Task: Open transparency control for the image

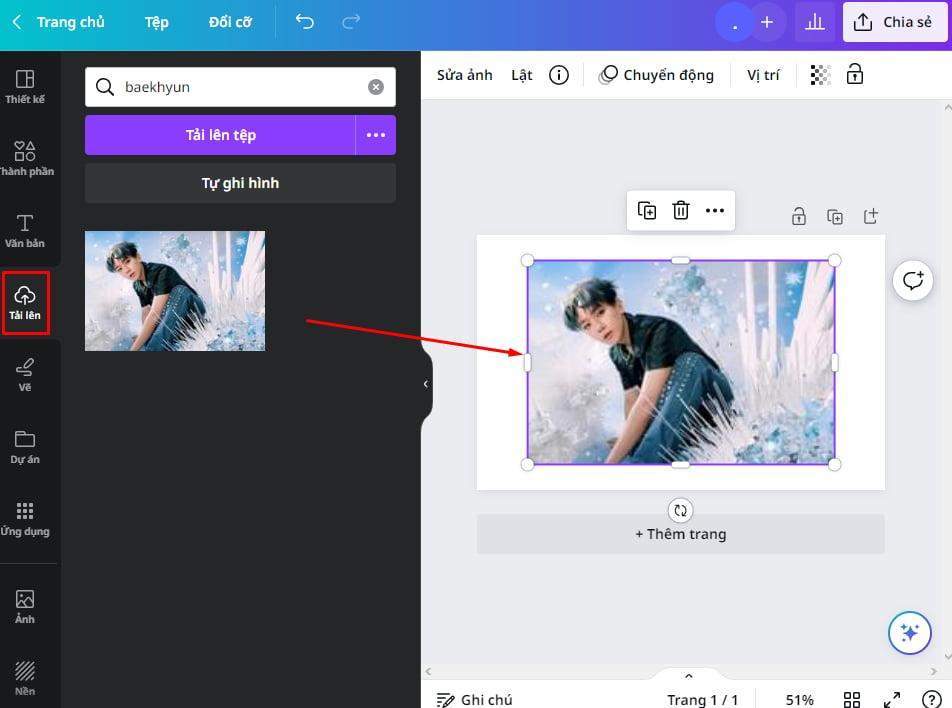Action: [819, 74]
